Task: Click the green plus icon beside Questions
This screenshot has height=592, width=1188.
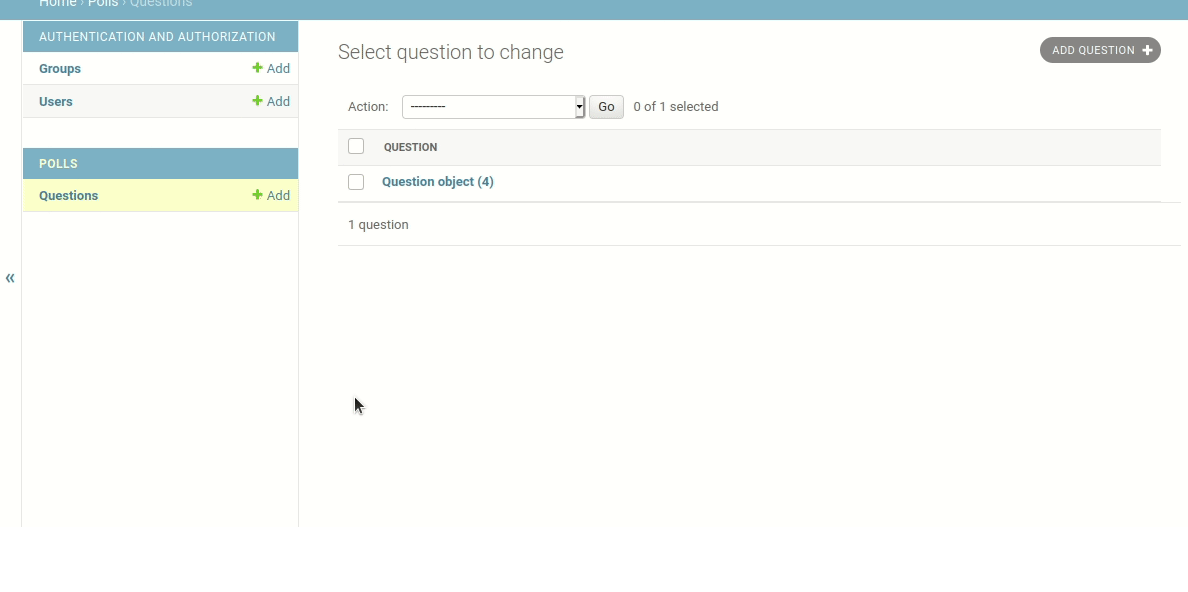Action: 258,195
